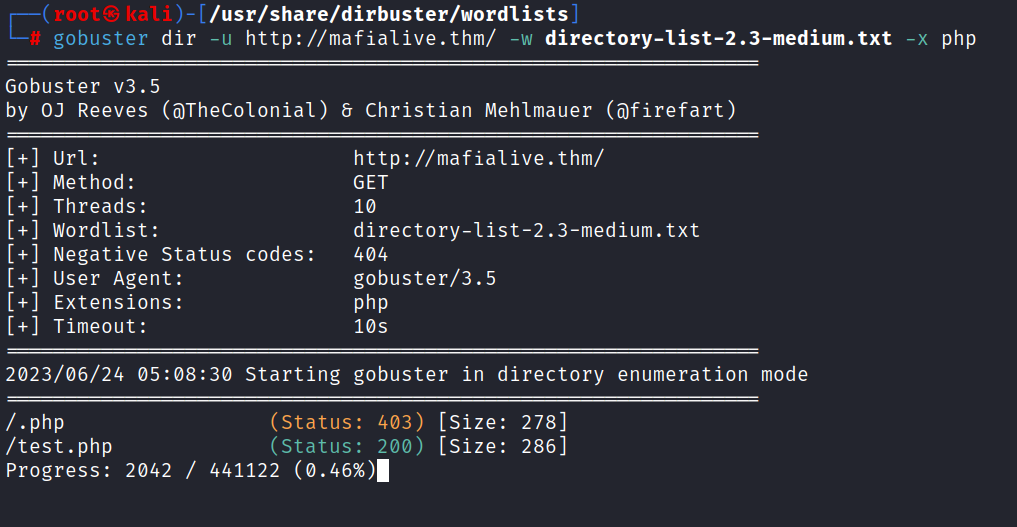The height and width of the screenshot is (527, 1017).
Task: Click the /usr/share/dirbuster/wordlists path
Action: [x=389, y=14]
